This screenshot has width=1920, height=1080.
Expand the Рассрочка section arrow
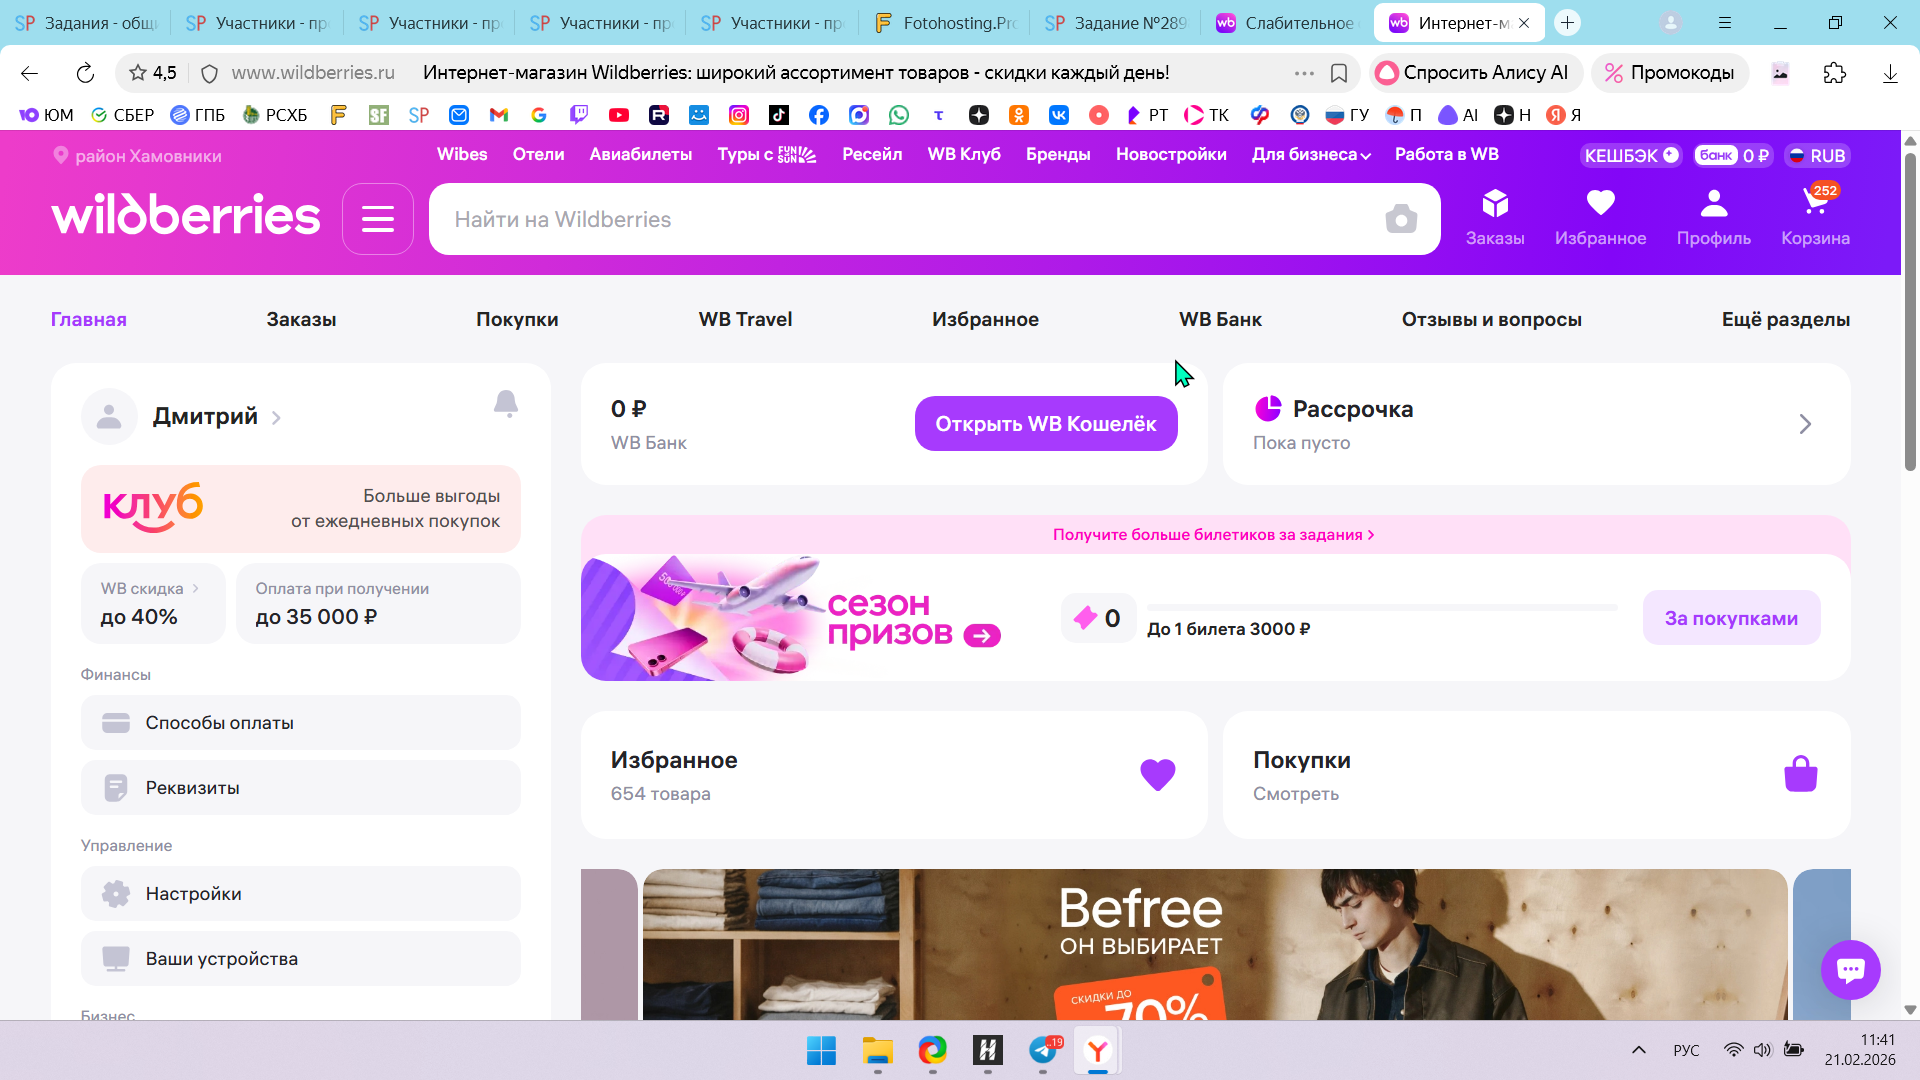click(1805, 424)
